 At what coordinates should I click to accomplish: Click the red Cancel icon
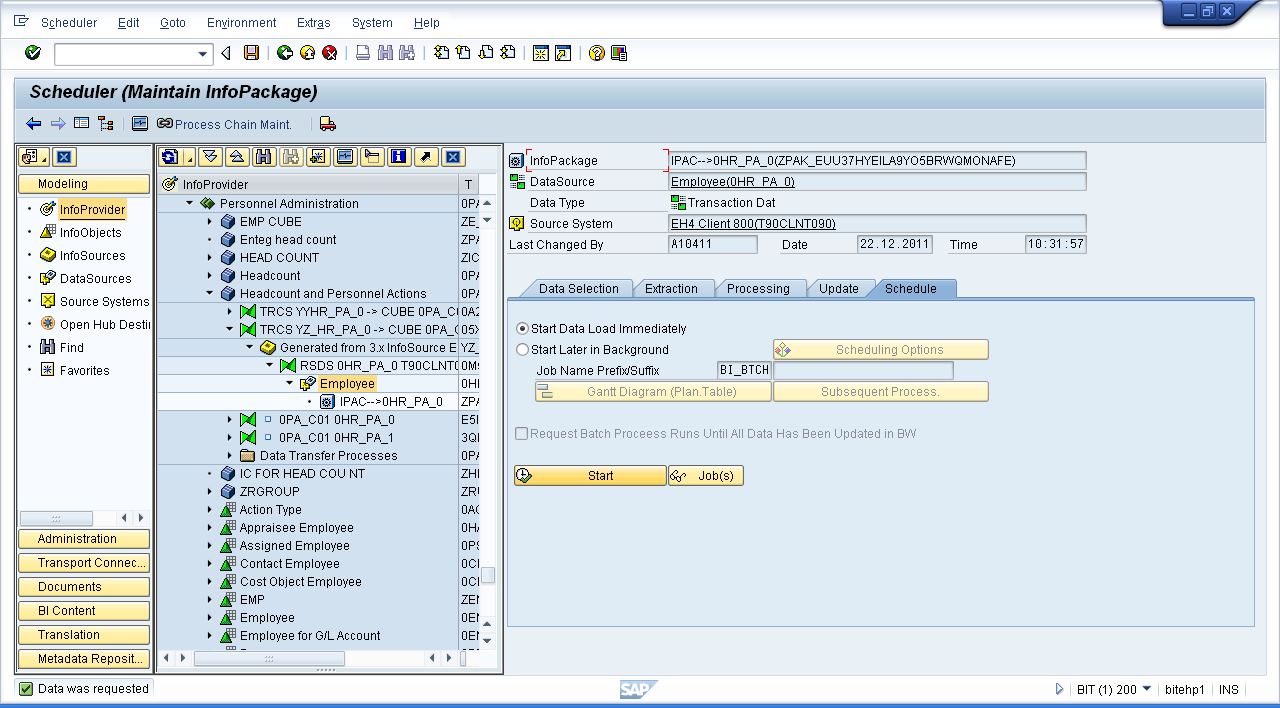coord(329,53)
